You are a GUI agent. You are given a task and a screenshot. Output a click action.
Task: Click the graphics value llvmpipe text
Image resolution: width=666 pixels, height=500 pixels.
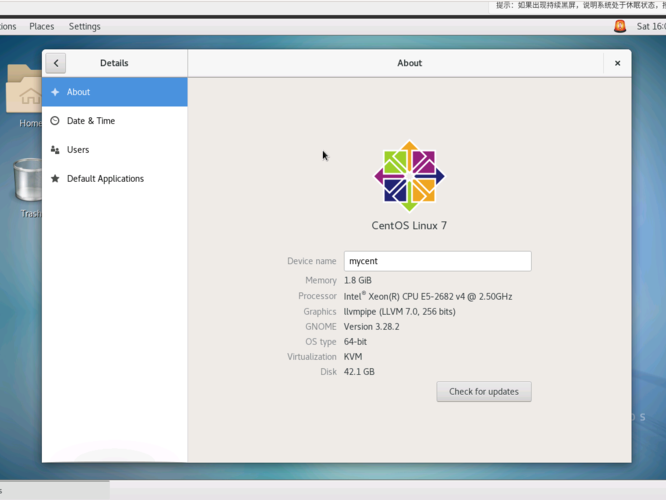[x=399, y=312]
